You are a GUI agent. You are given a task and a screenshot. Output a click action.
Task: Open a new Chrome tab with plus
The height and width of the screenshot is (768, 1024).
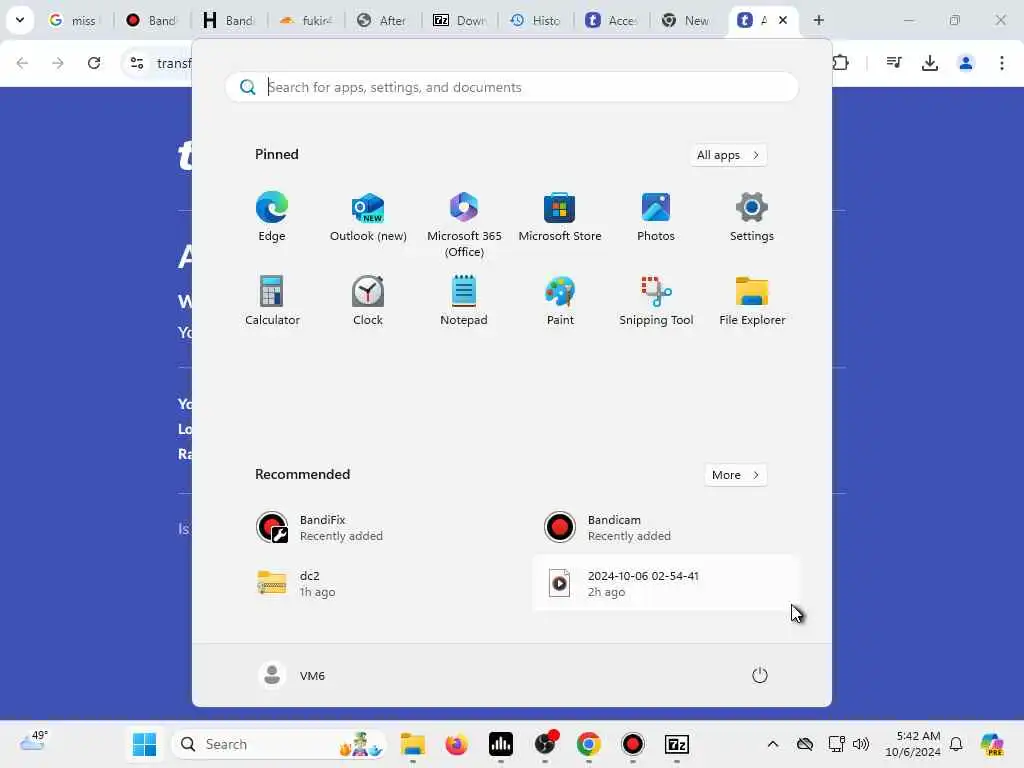[x=818, y=20]
